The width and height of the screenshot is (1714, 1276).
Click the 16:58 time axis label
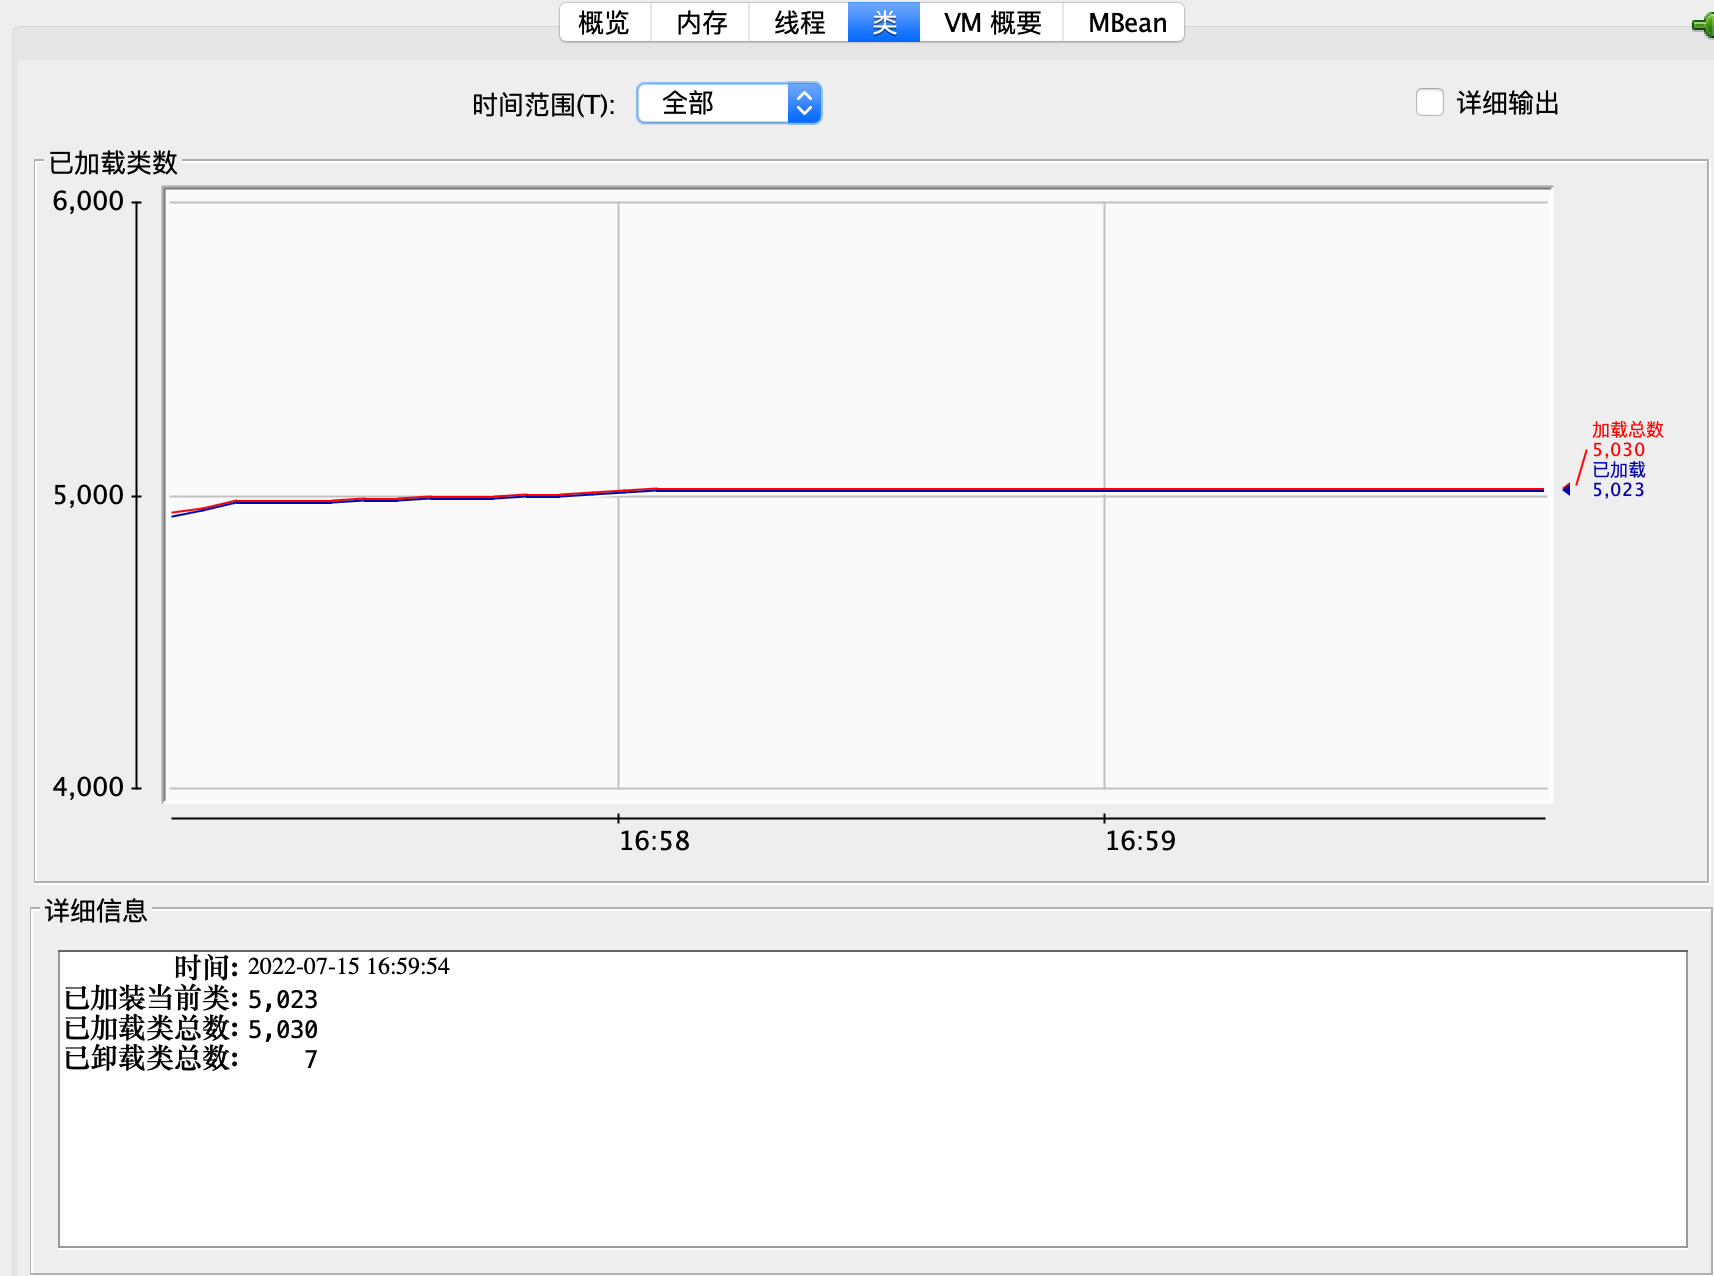[654, 841]
